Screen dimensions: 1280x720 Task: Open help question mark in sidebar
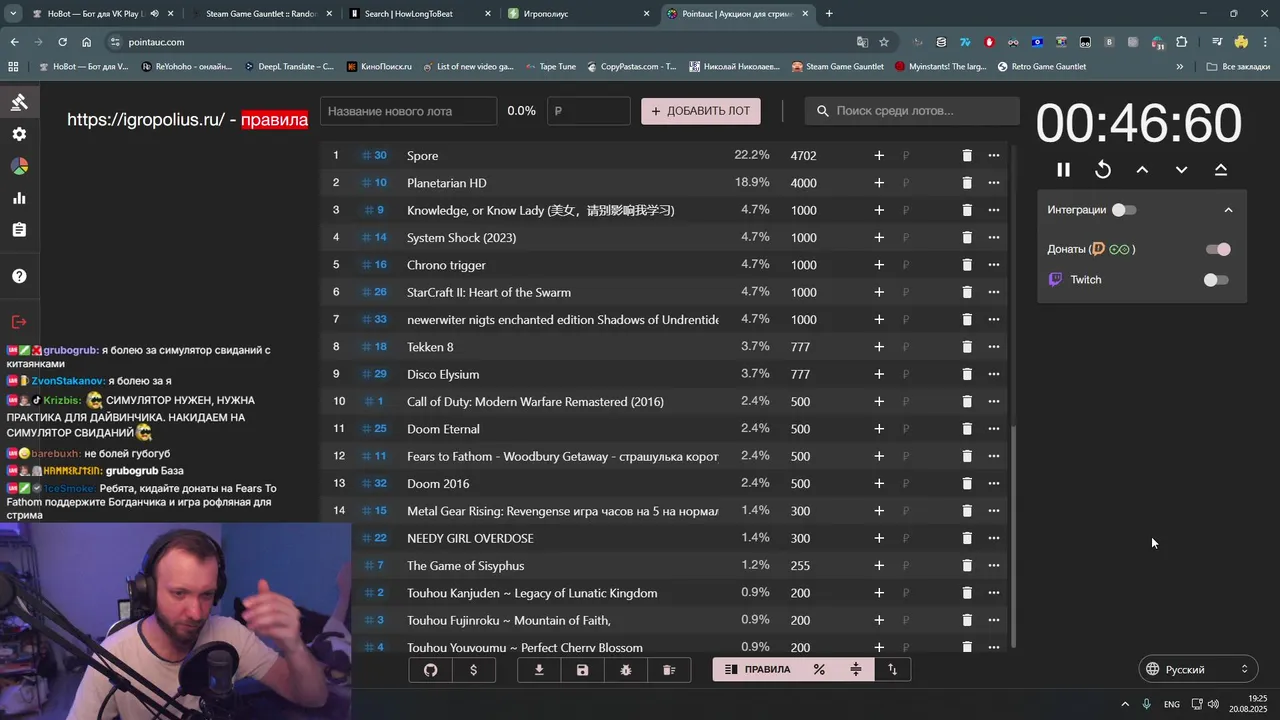tap(19, 276)
